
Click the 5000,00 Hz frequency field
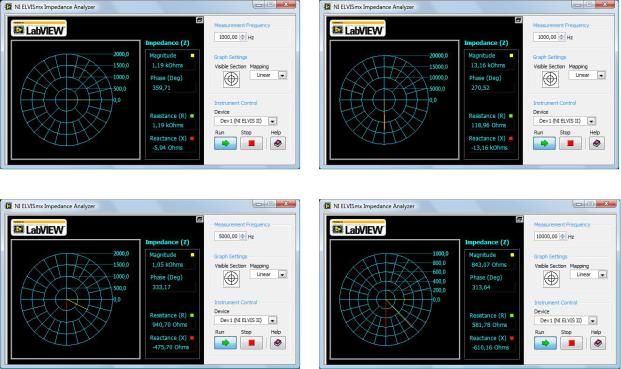(x=227, y=236)
